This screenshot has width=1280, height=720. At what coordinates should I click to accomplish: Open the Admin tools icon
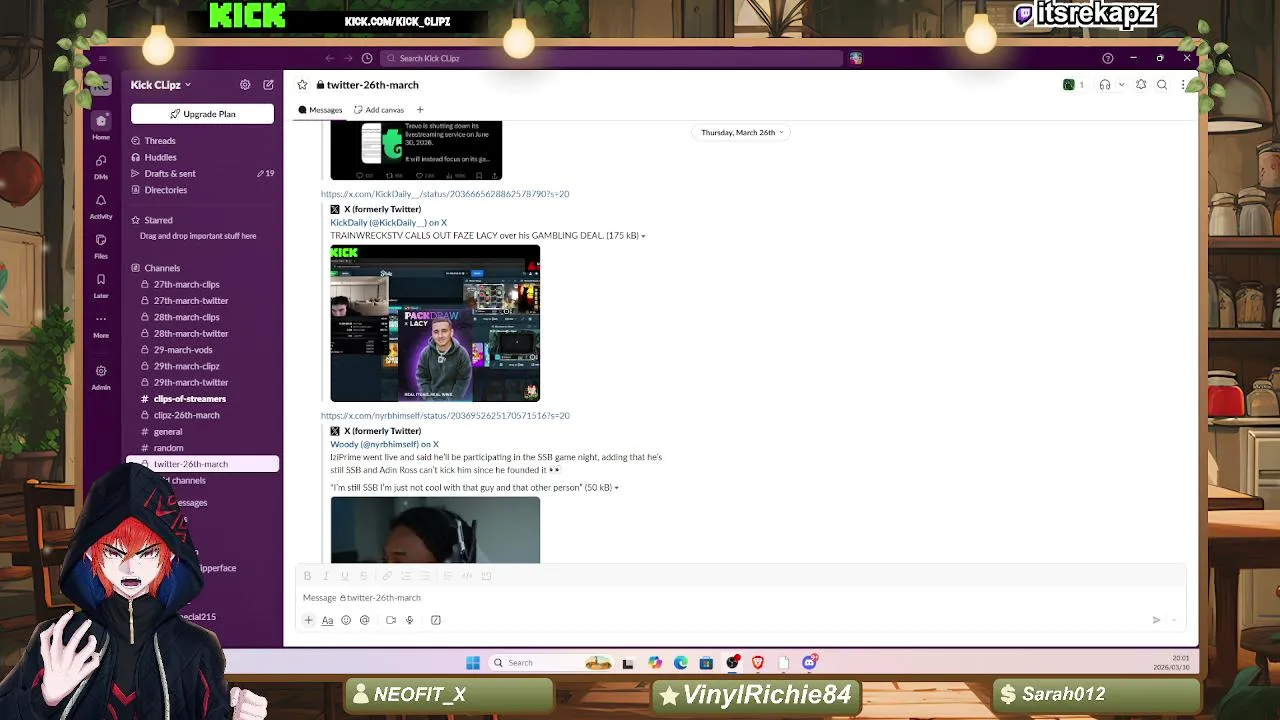tap(101, 376)
